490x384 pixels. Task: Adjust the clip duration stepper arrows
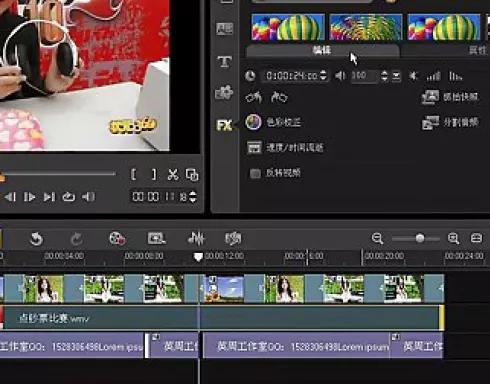pyautogui.click(x=323, y=76)
